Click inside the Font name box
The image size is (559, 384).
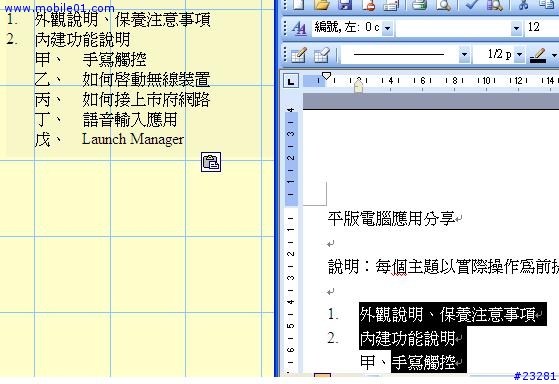point(453,27)
